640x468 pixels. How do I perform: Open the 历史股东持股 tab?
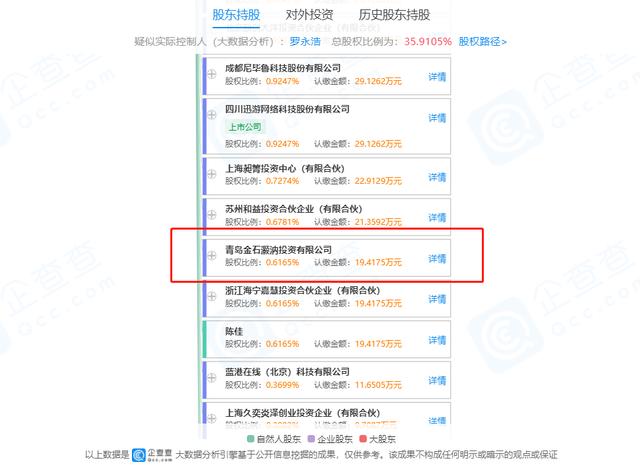(394, 15)
